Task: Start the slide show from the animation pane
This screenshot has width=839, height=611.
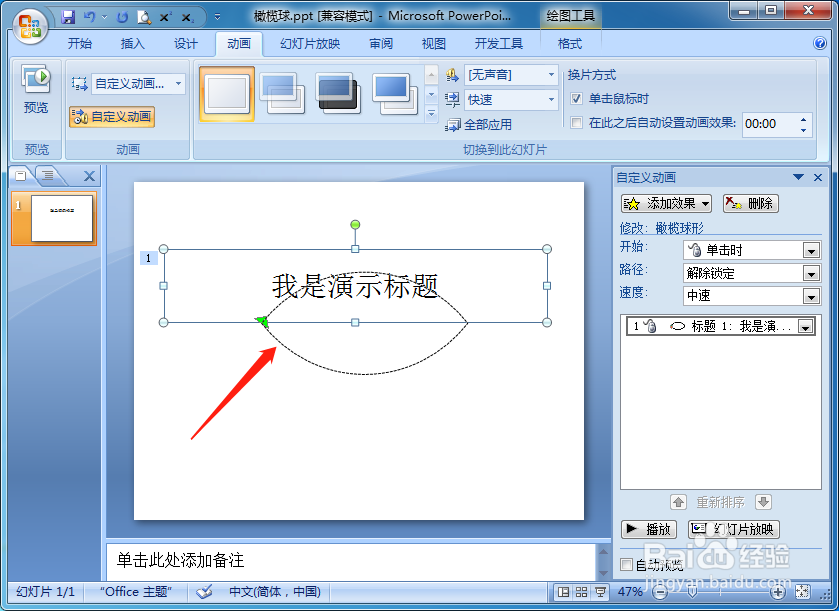Action: (734, 529)
